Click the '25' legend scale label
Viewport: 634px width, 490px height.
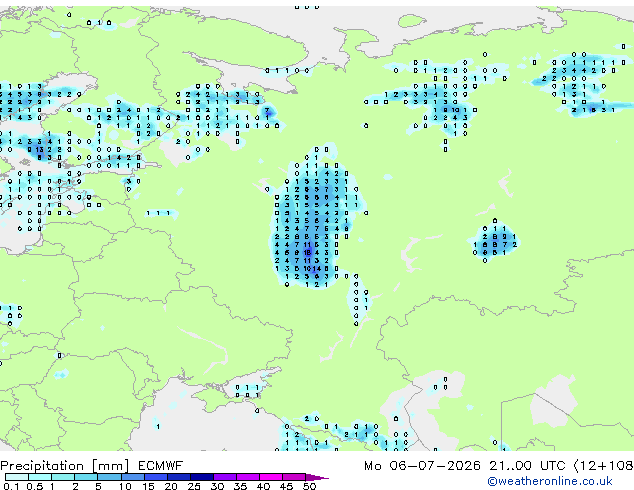pyautogui.click(x=194, y=486)
